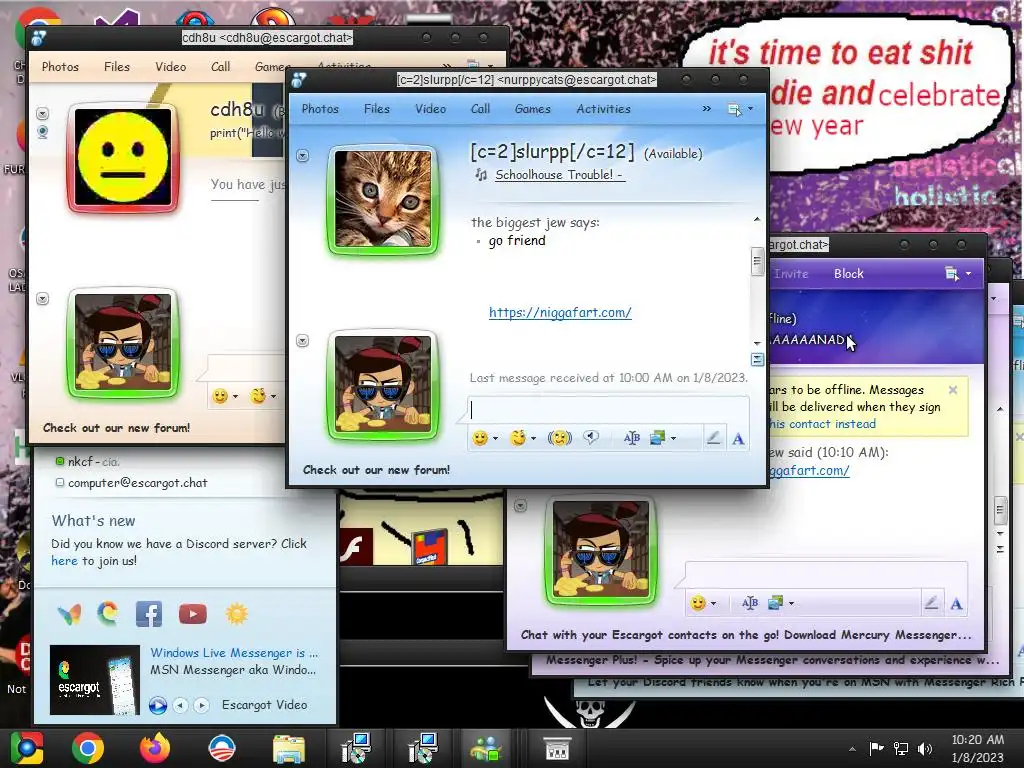The image size is (1024, 768).
Task: Open background dropdown arrow in purple chat
Action: [x=792, y=603]
